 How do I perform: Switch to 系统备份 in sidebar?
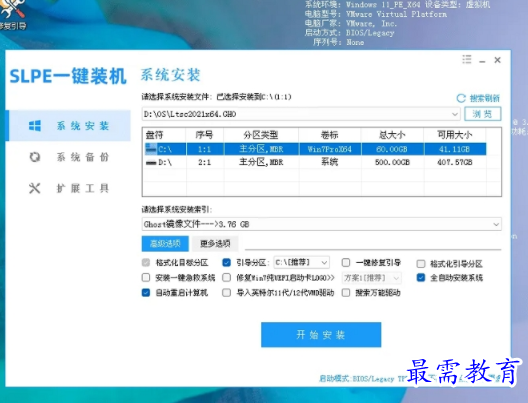pos(69,157)
